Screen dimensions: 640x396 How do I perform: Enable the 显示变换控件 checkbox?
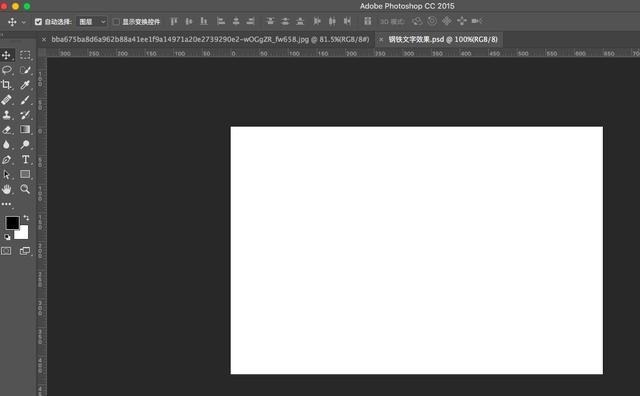tap(116, 22)
